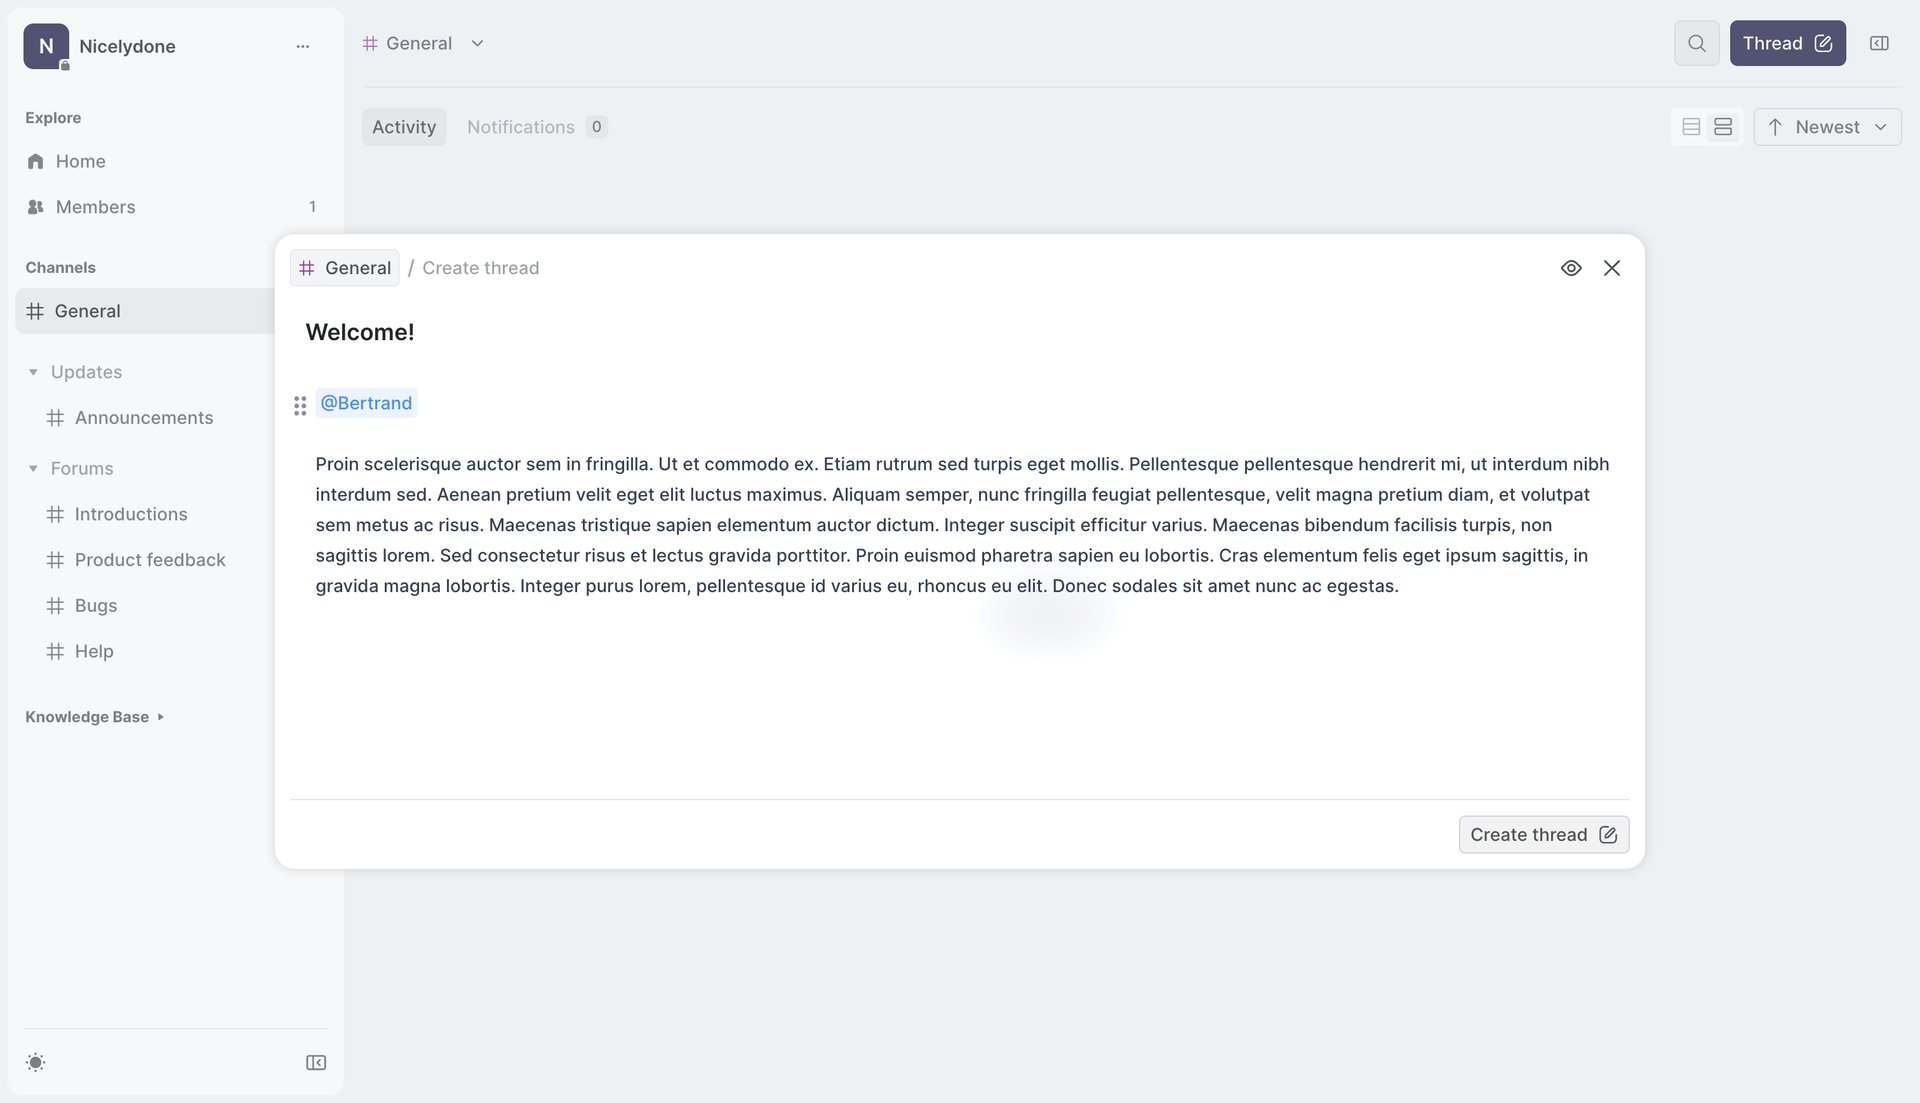The width and height of the screenshot is (1920, 1103).
Task: Click the Home icon in Explore
Action: pyautogui.click(x=36, y=161)
